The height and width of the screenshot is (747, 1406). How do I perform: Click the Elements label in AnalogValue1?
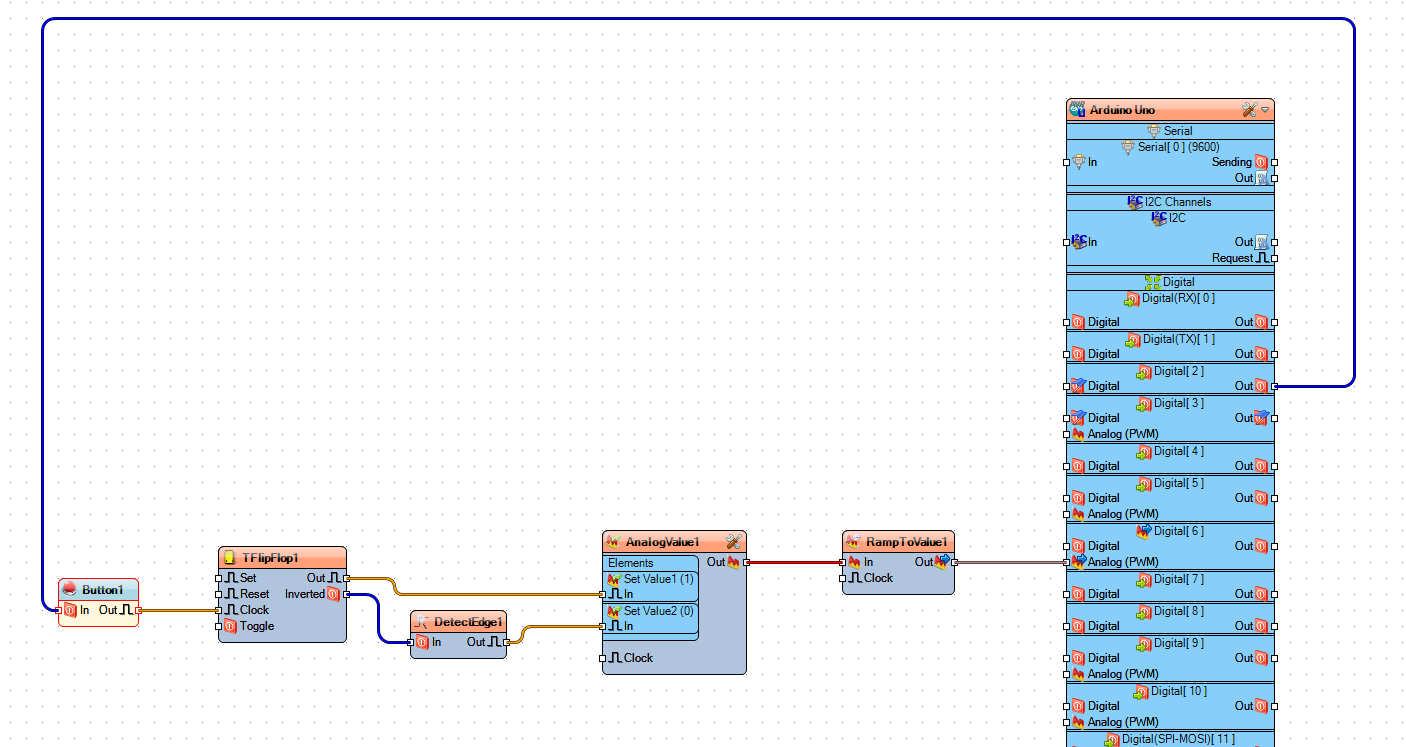(630, 563)
